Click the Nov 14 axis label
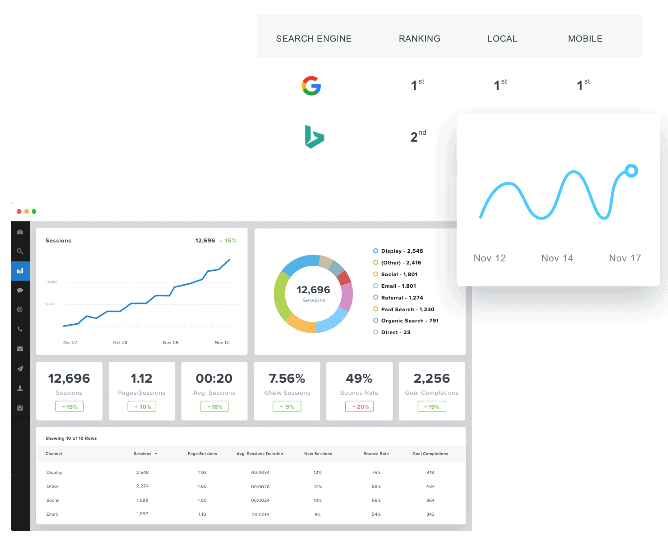 (557, 258)
